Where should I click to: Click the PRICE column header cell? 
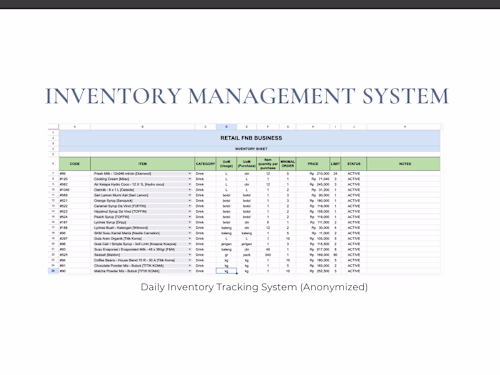(313, 164)
